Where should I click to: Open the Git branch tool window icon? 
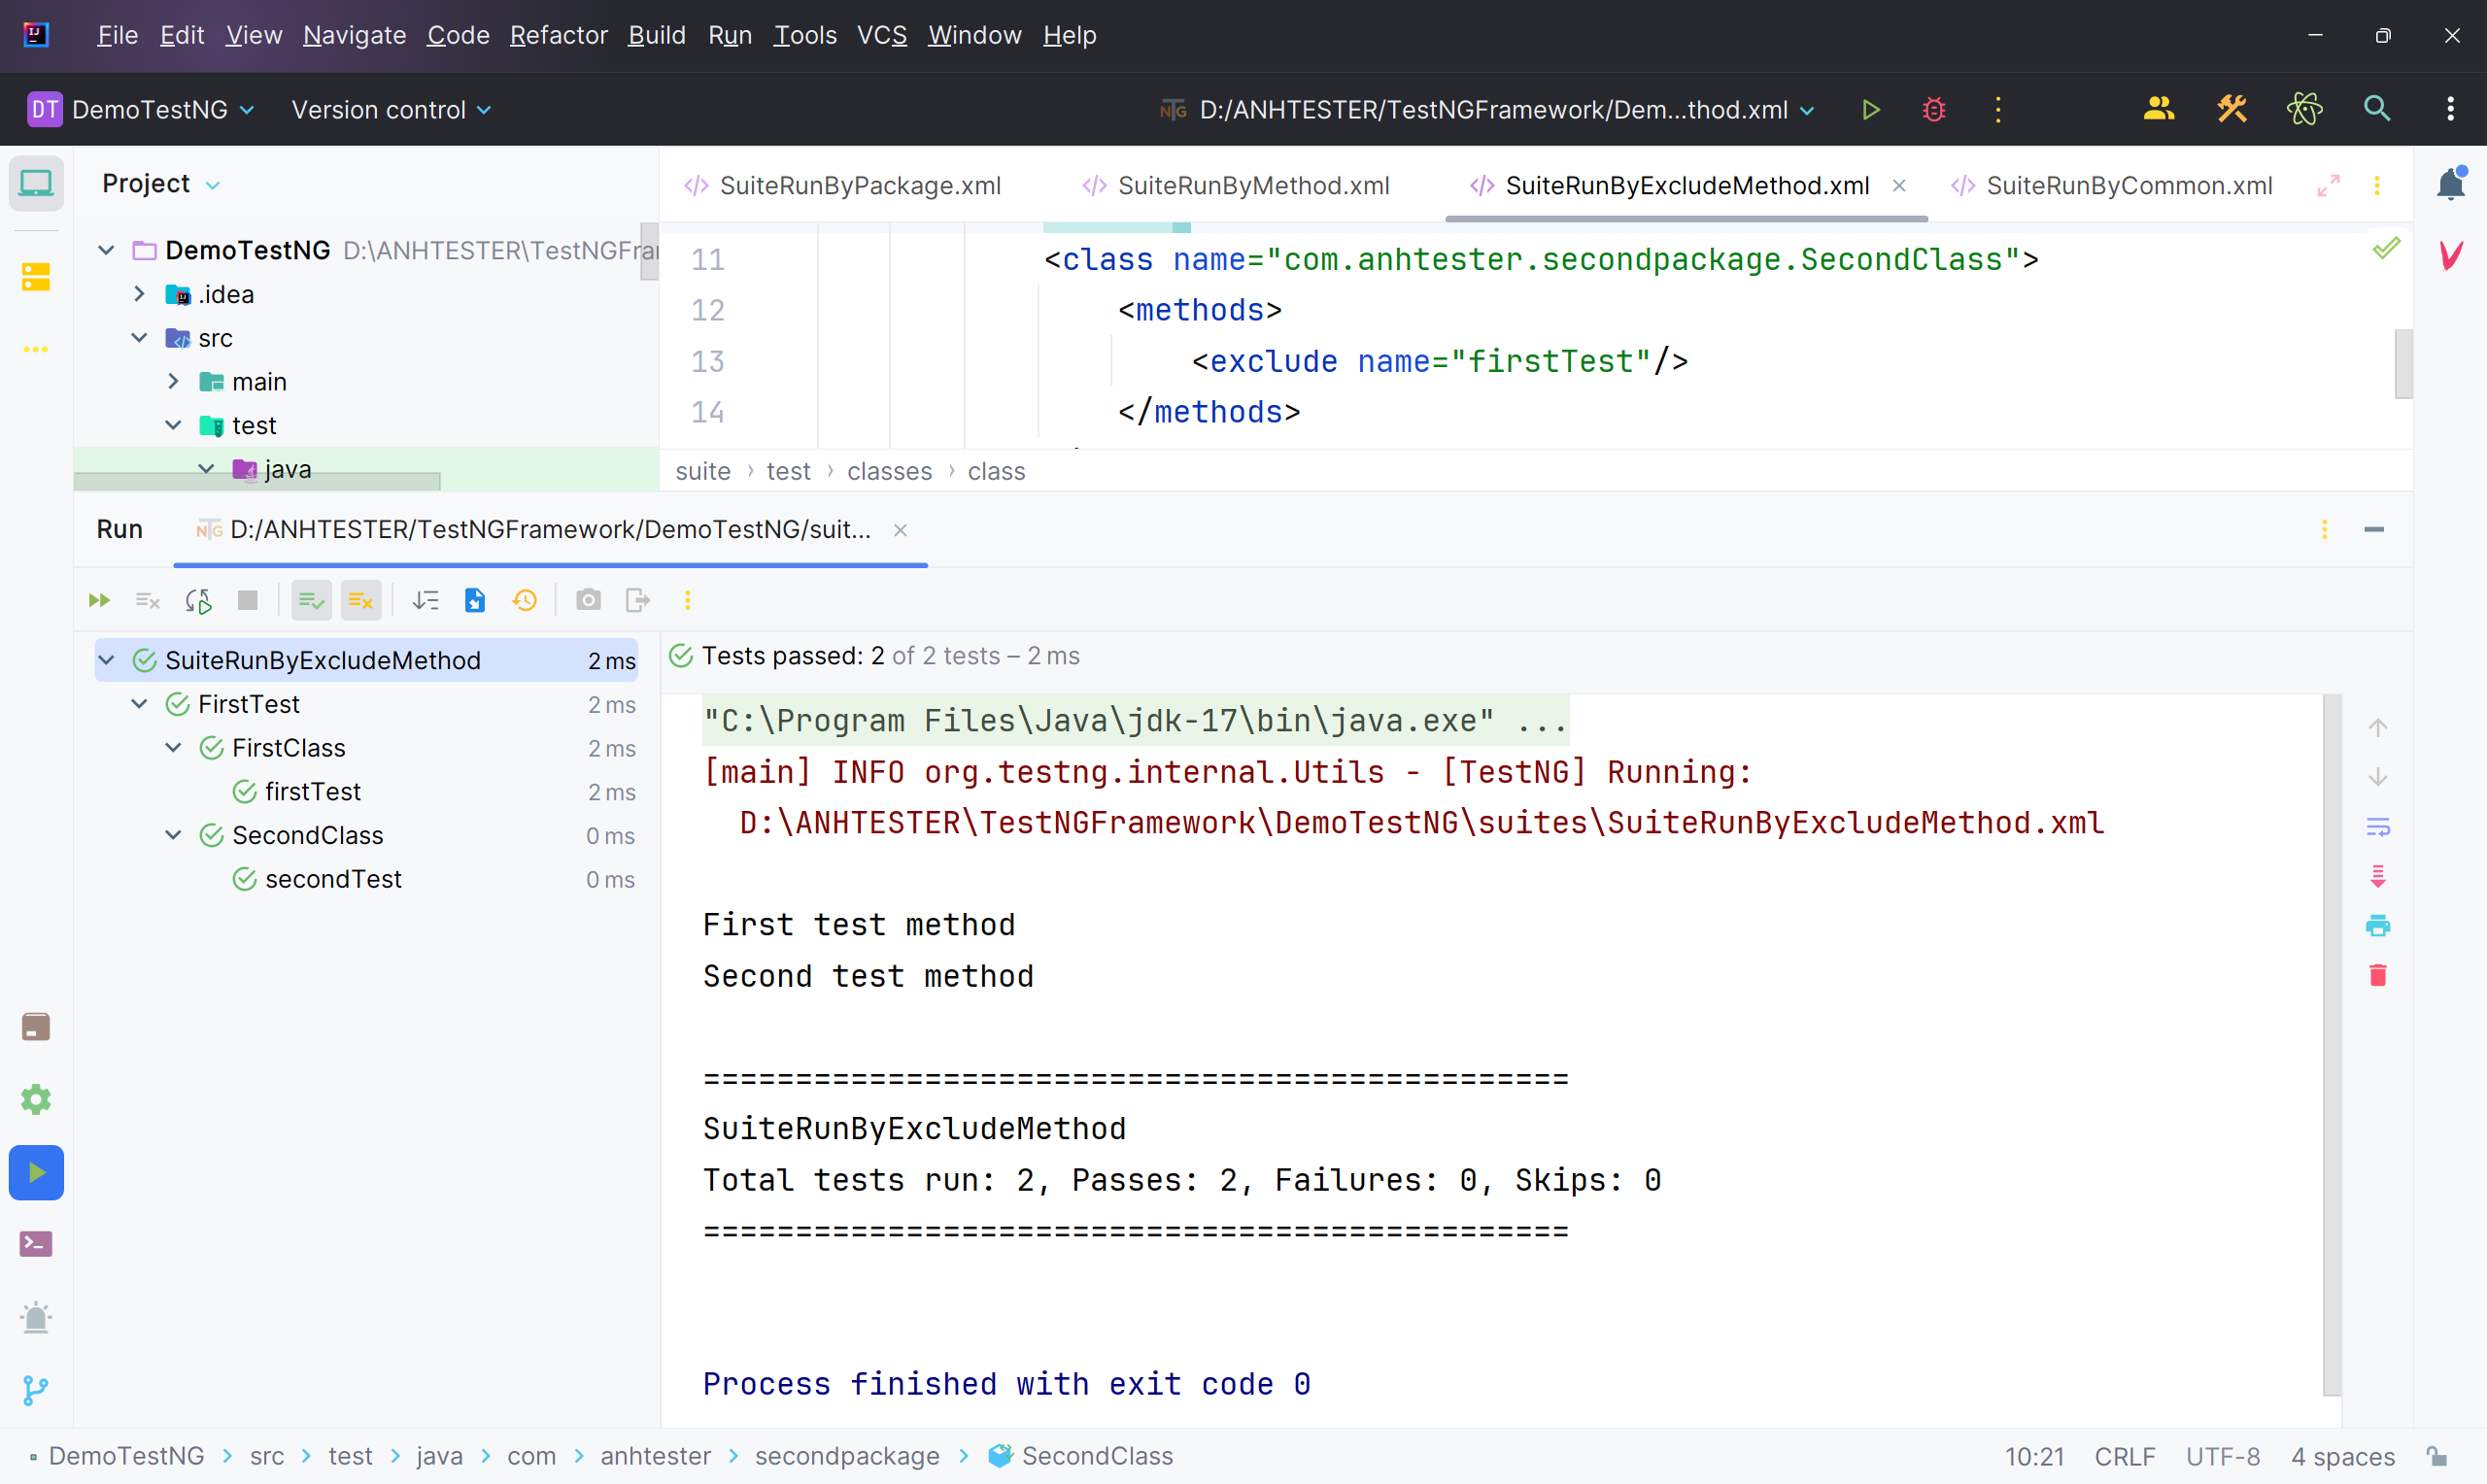[36, 1390]
